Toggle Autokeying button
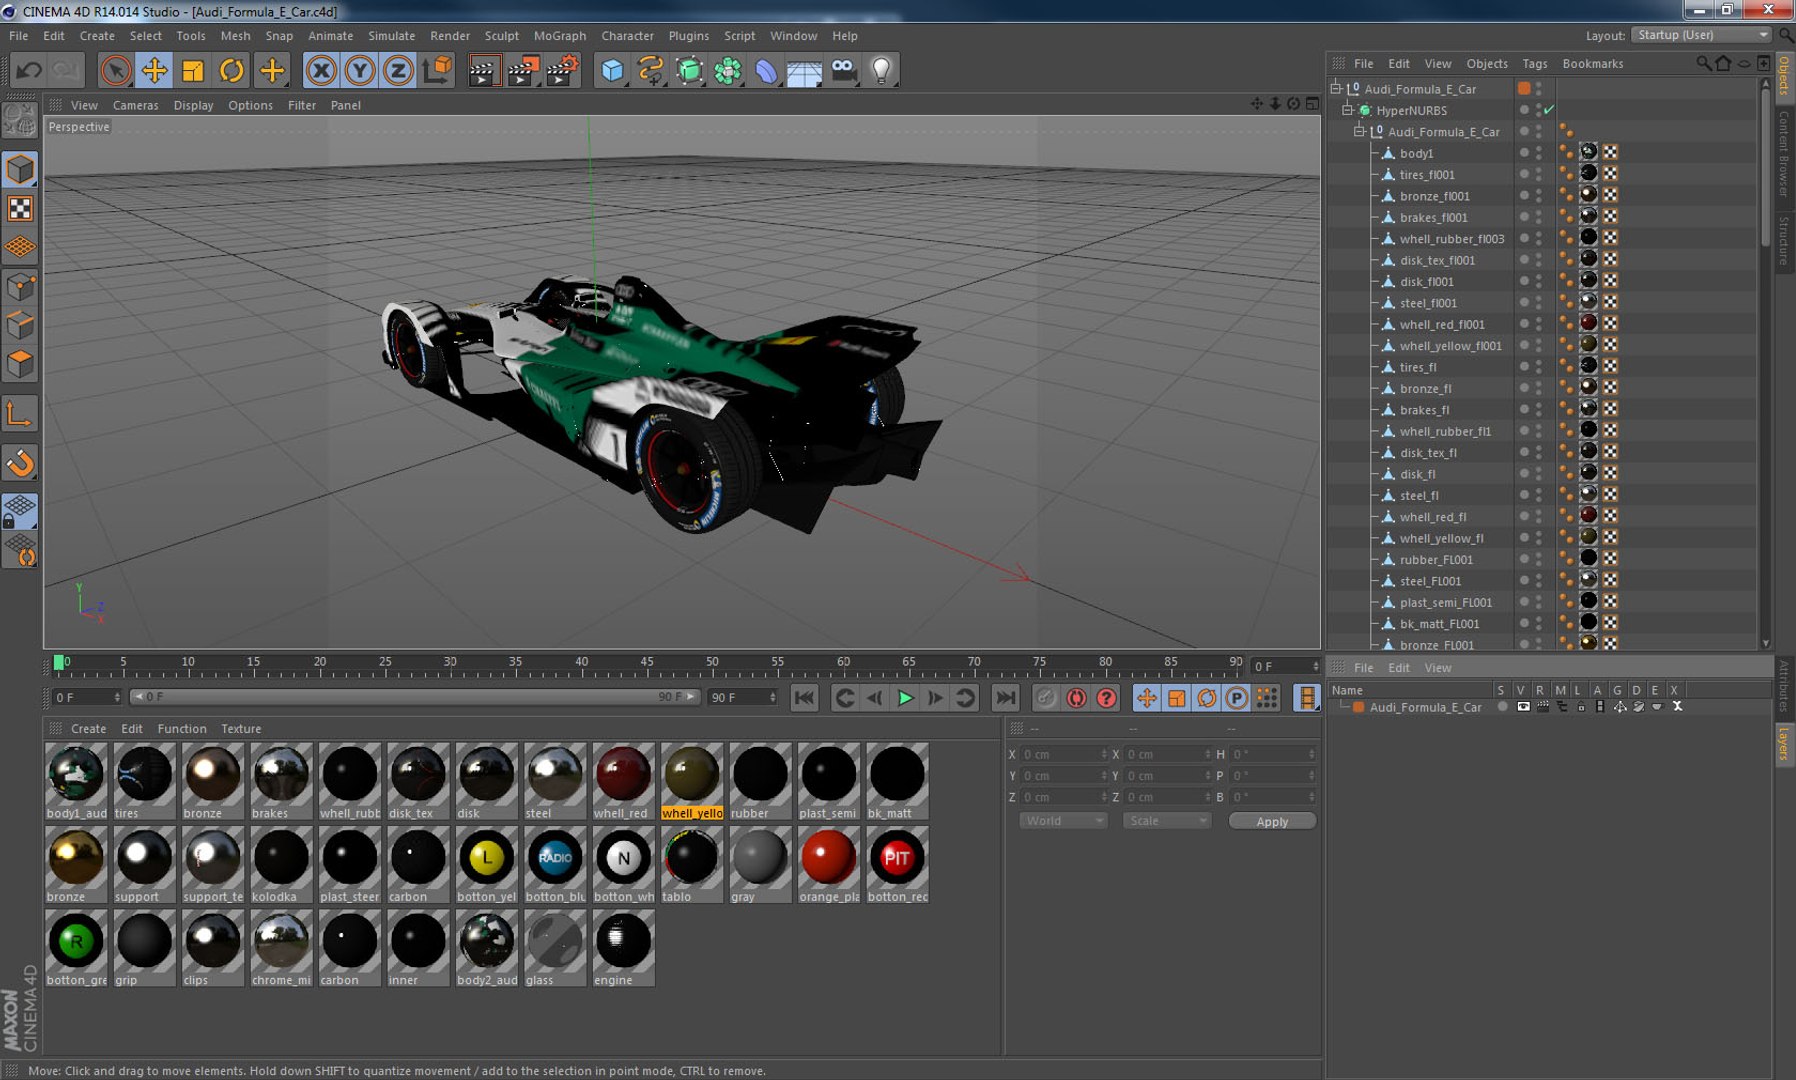Viewport: 1796px width, 1080px height. click(1076, 698)
